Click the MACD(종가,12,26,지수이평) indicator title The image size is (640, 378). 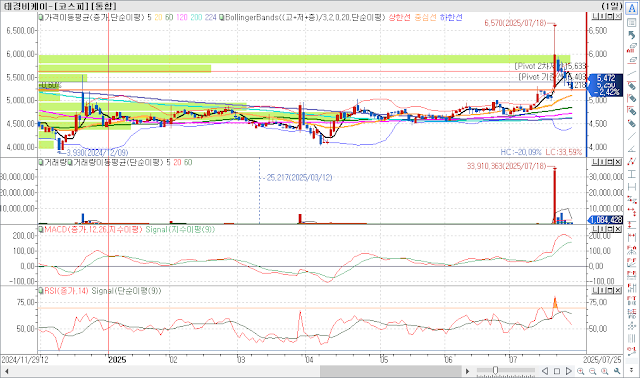pyautogui.click(x=93, y=229)
